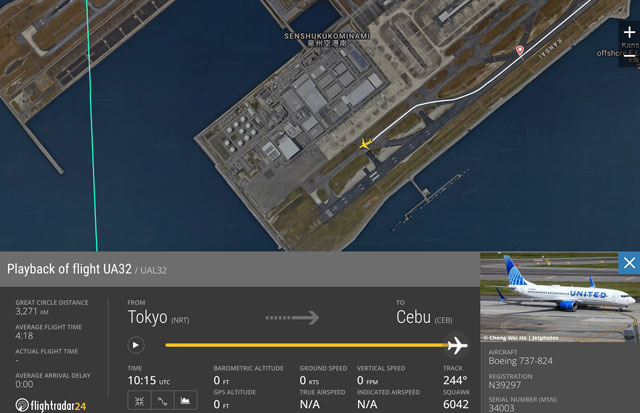Image resolution: width=640 pixels, height=413 pixels.
Task: Click the Tokyo (NRT) origin airport
Action: tap(158, 317)
